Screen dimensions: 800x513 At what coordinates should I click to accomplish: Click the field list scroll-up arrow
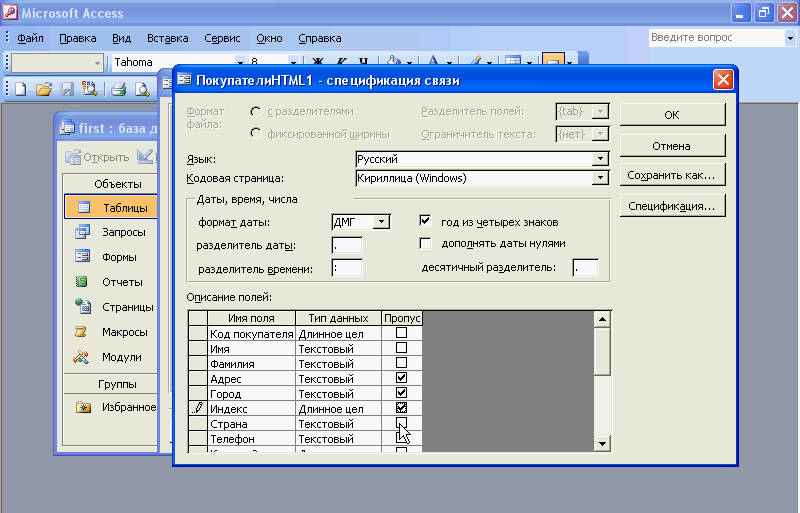tap(602, 319)
